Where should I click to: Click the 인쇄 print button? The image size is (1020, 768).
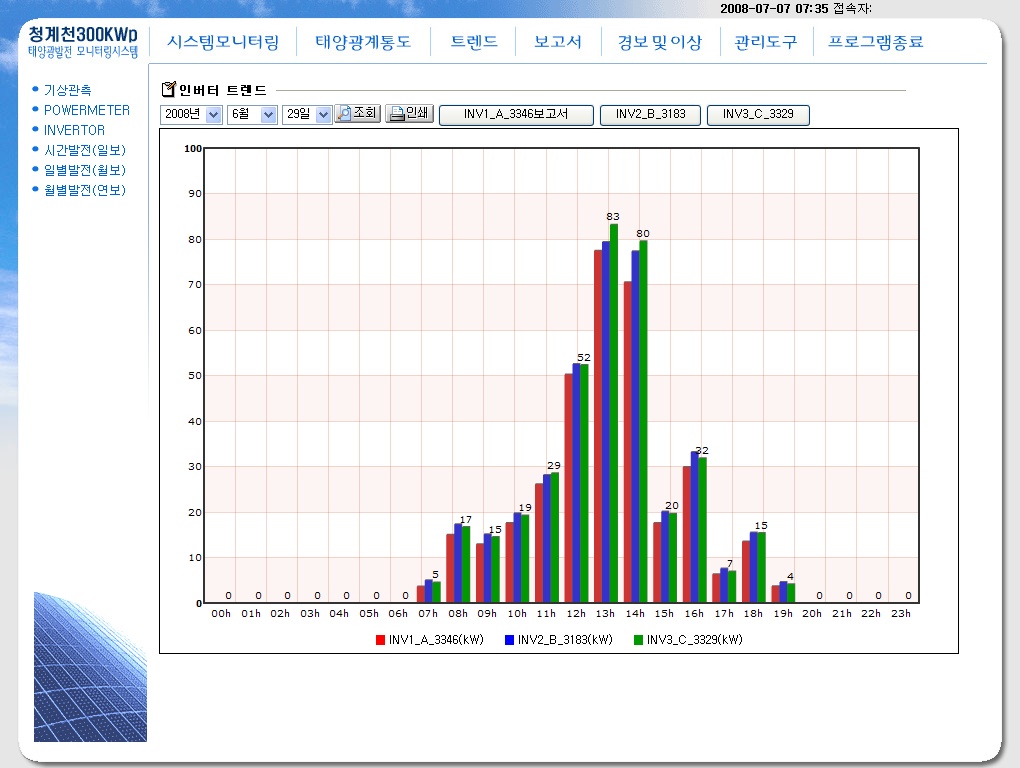tap(410, 114)
